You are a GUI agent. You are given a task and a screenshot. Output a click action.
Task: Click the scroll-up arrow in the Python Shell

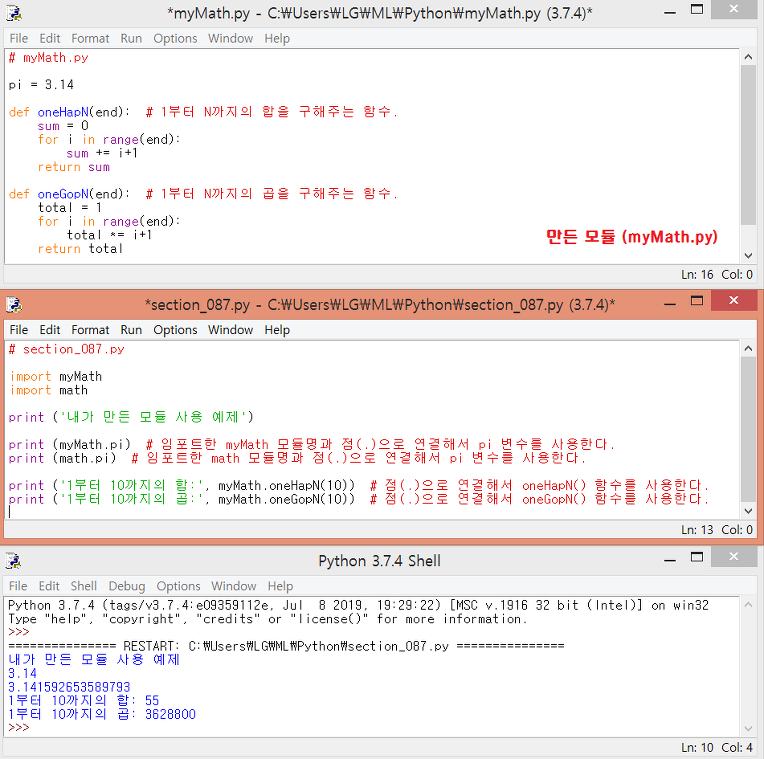pos(748,605)
